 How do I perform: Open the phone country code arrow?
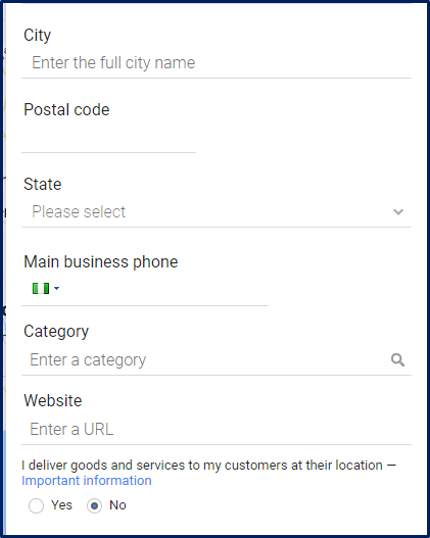pyautogui.click(x=57, y=289)
